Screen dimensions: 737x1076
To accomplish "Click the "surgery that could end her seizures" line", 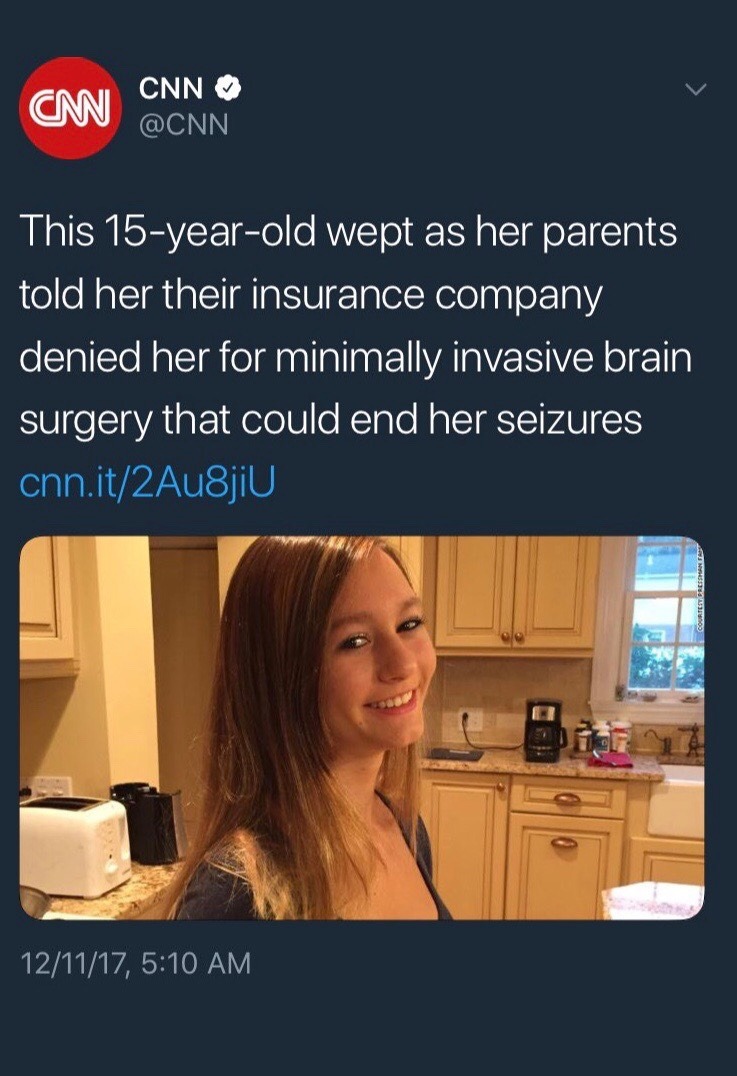I will click(331, 421).
